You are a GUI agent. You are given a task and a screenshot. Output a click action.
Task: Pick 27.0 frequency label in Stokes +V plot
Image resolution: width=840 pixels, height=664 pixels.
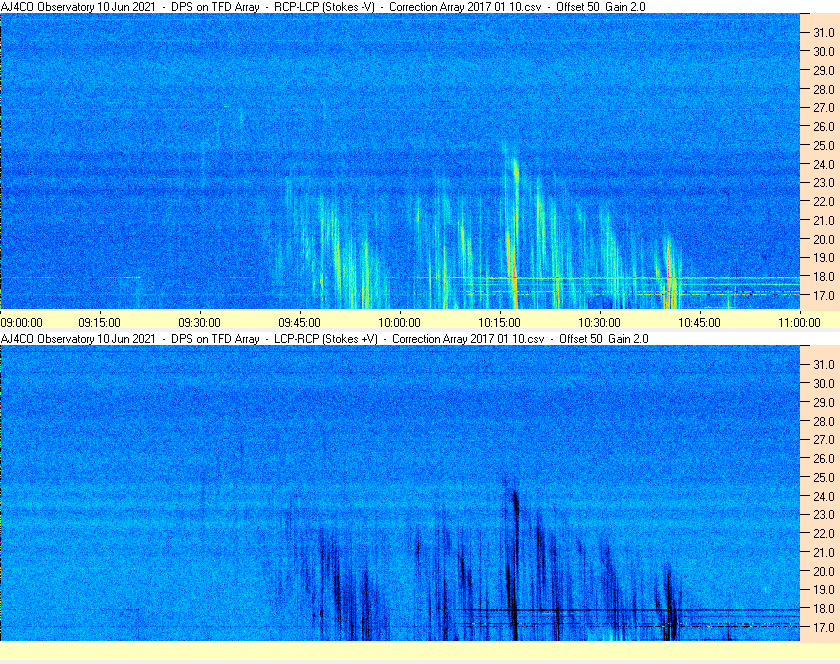coord(824,439)
